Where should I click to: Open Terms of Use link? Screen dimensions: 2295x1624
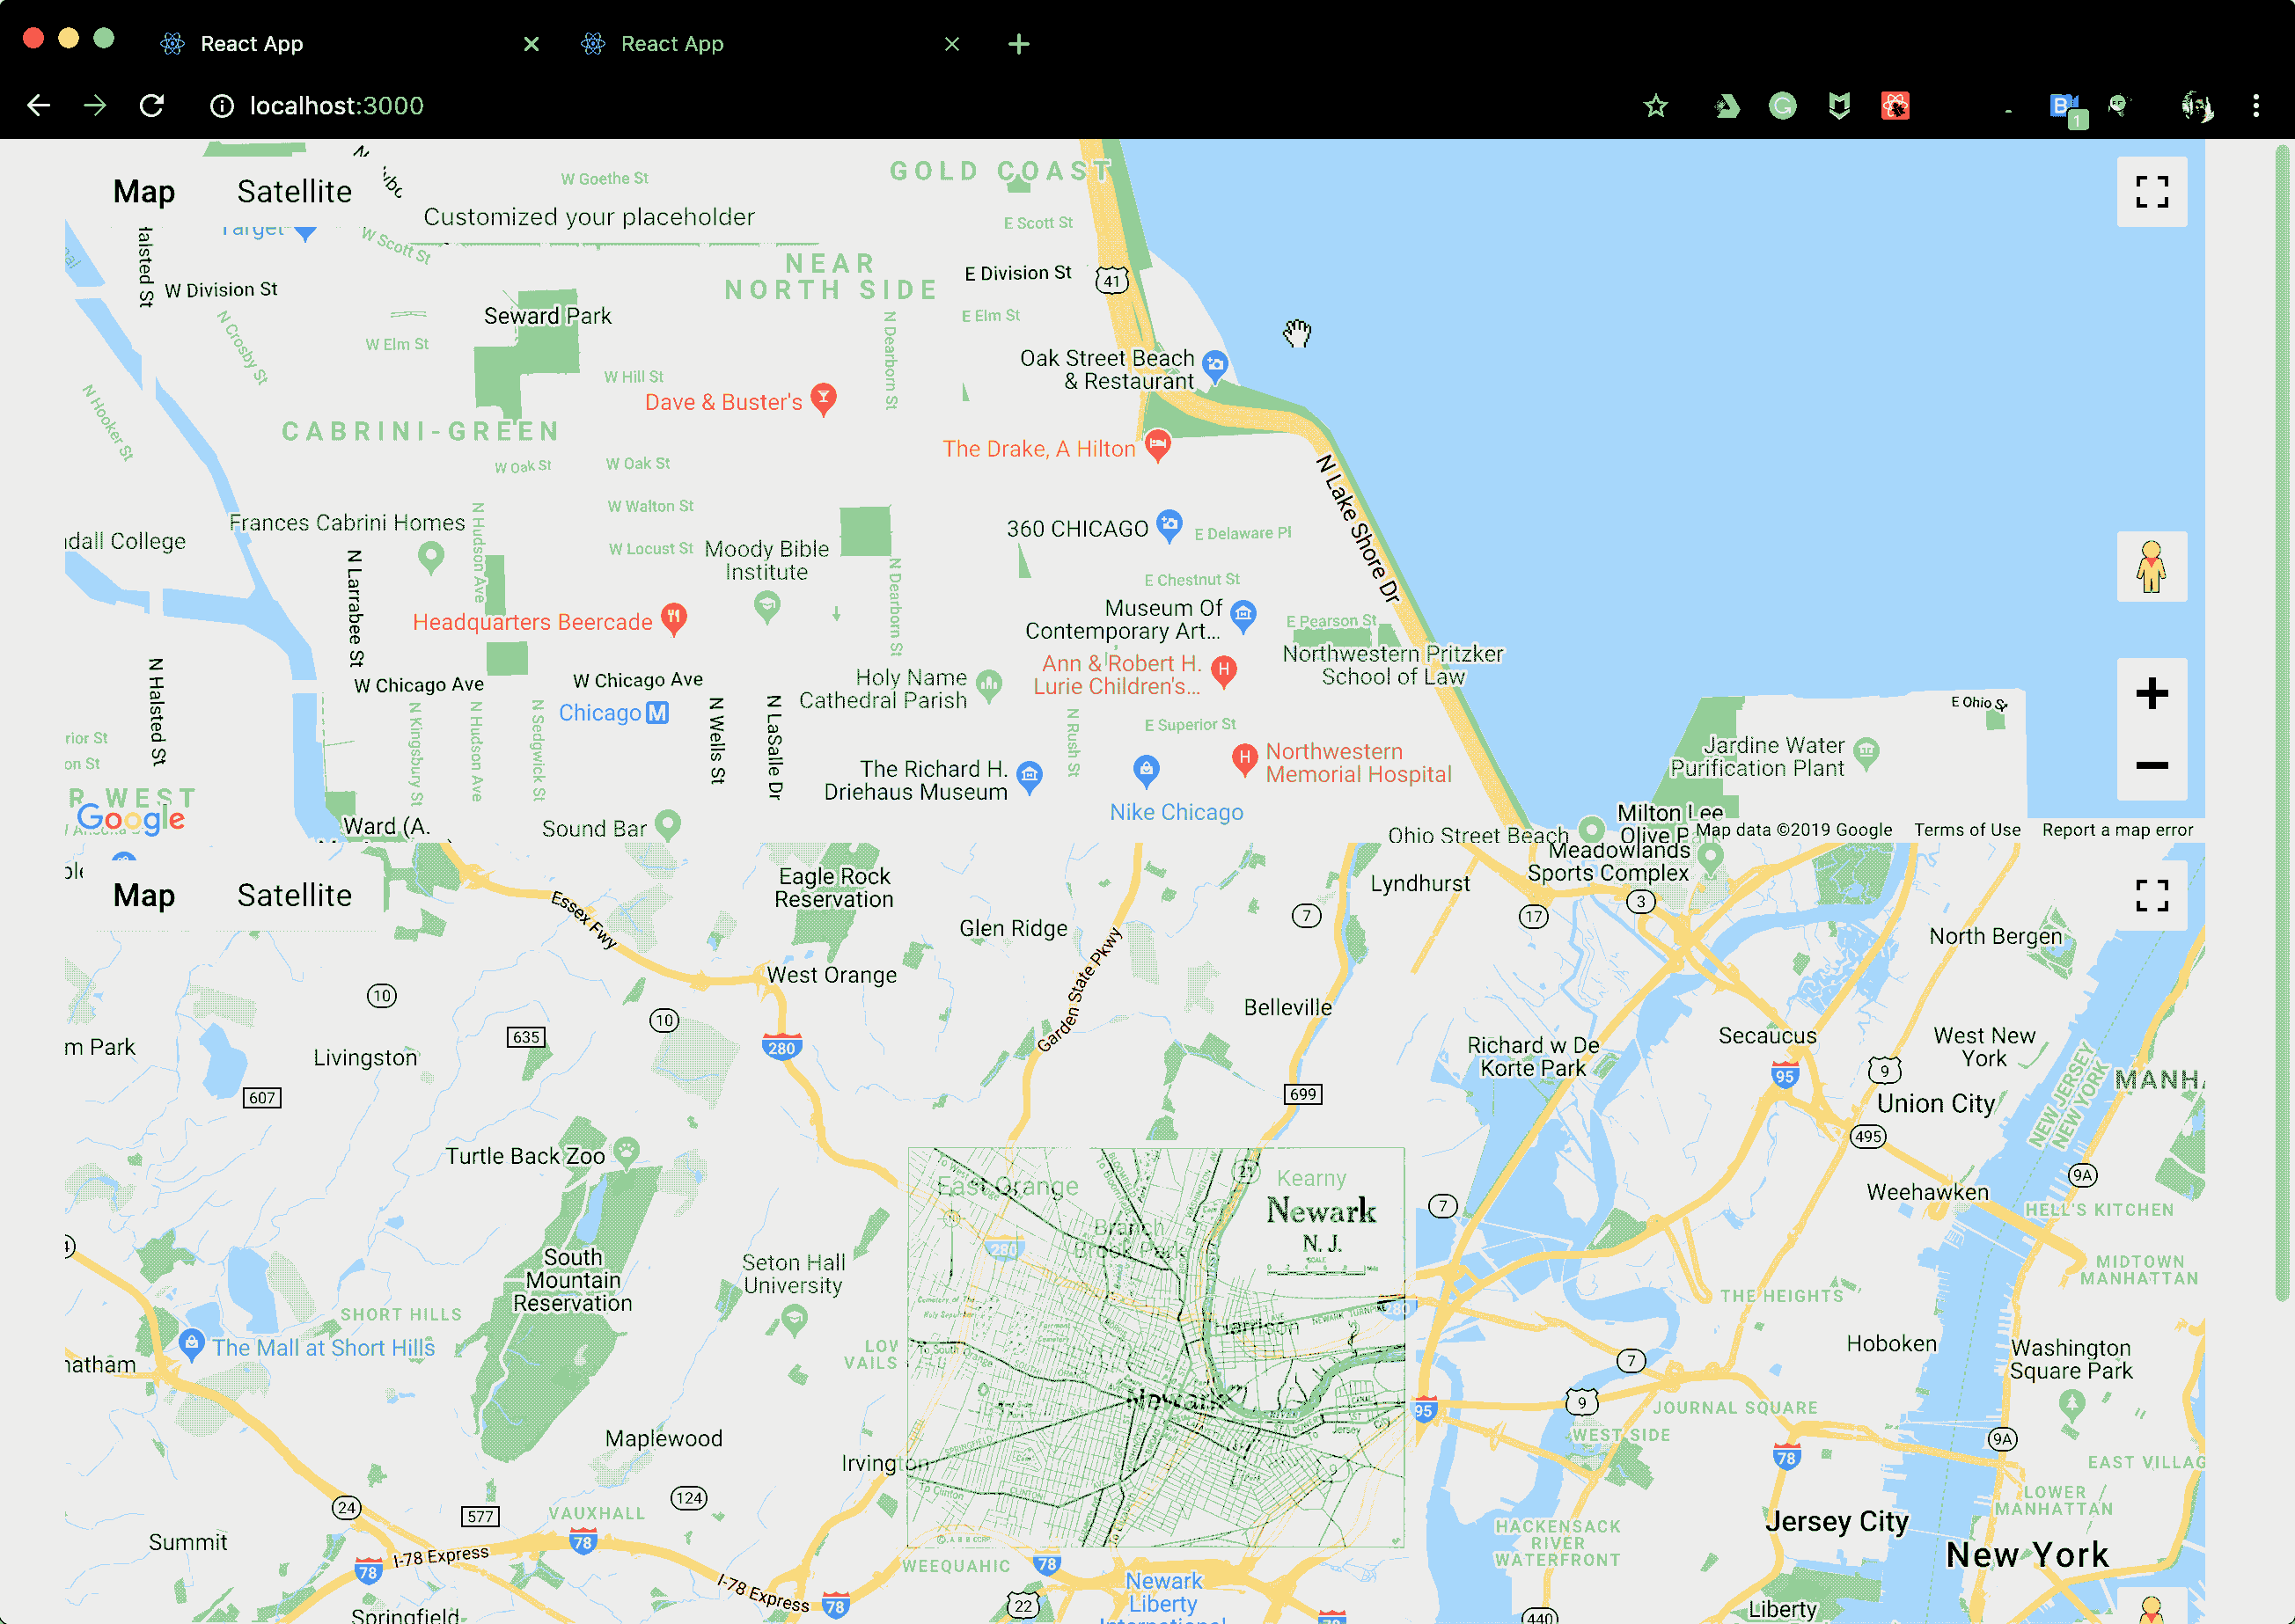point(1966,830)
